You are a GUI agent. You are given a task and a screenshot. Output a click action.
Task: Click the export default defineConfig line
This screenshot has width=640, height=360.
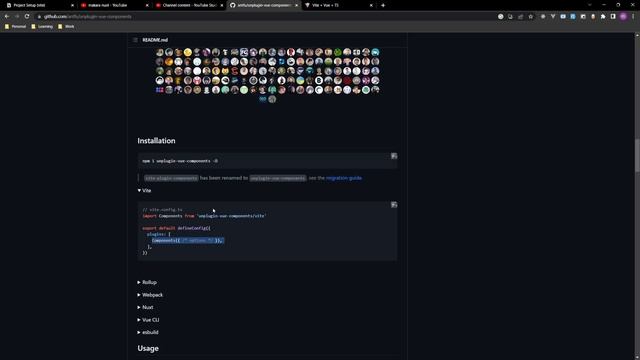(177, 228)
